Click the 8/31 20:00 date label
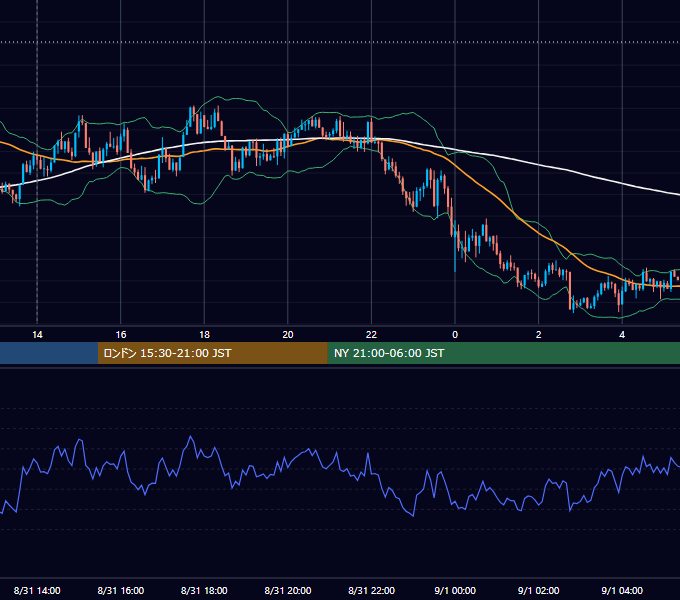 (288, 590)
